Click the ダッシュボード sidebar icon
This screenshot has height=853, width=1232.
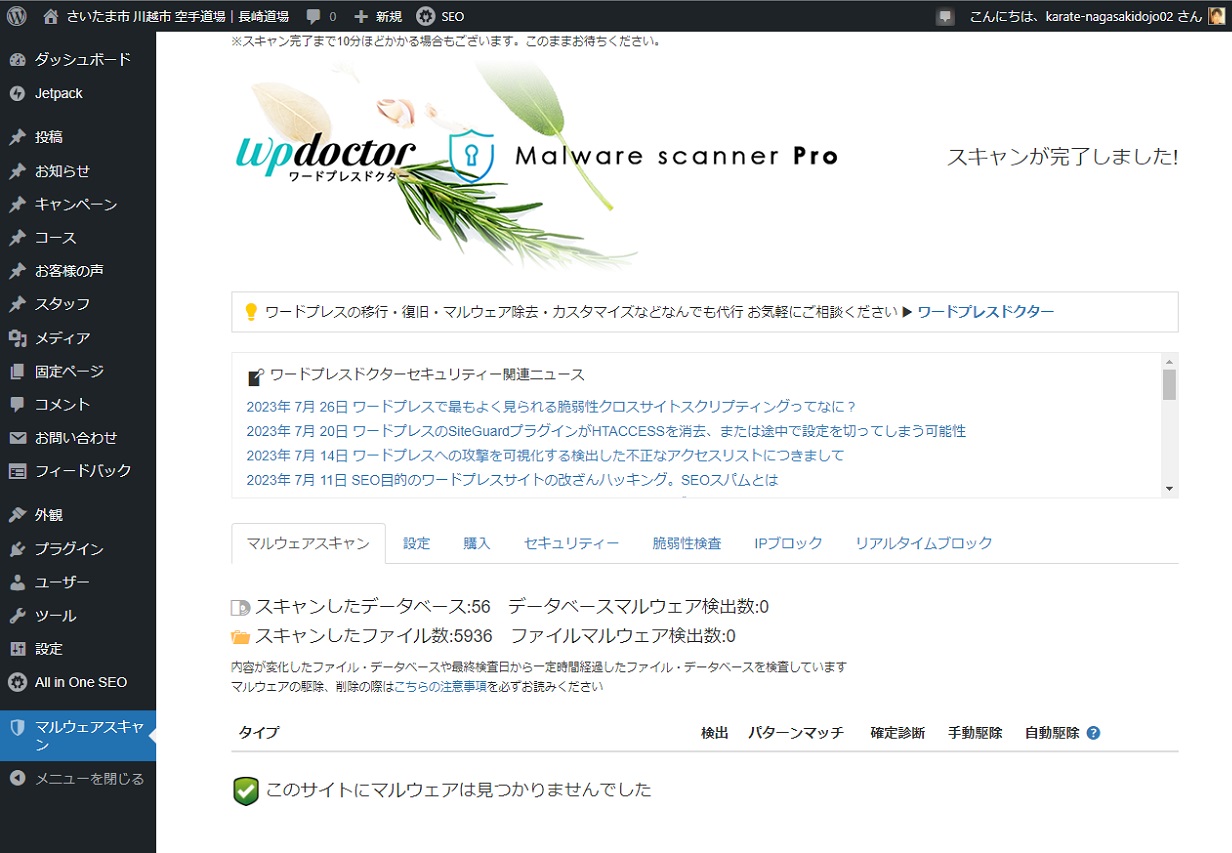coord(17,59)
